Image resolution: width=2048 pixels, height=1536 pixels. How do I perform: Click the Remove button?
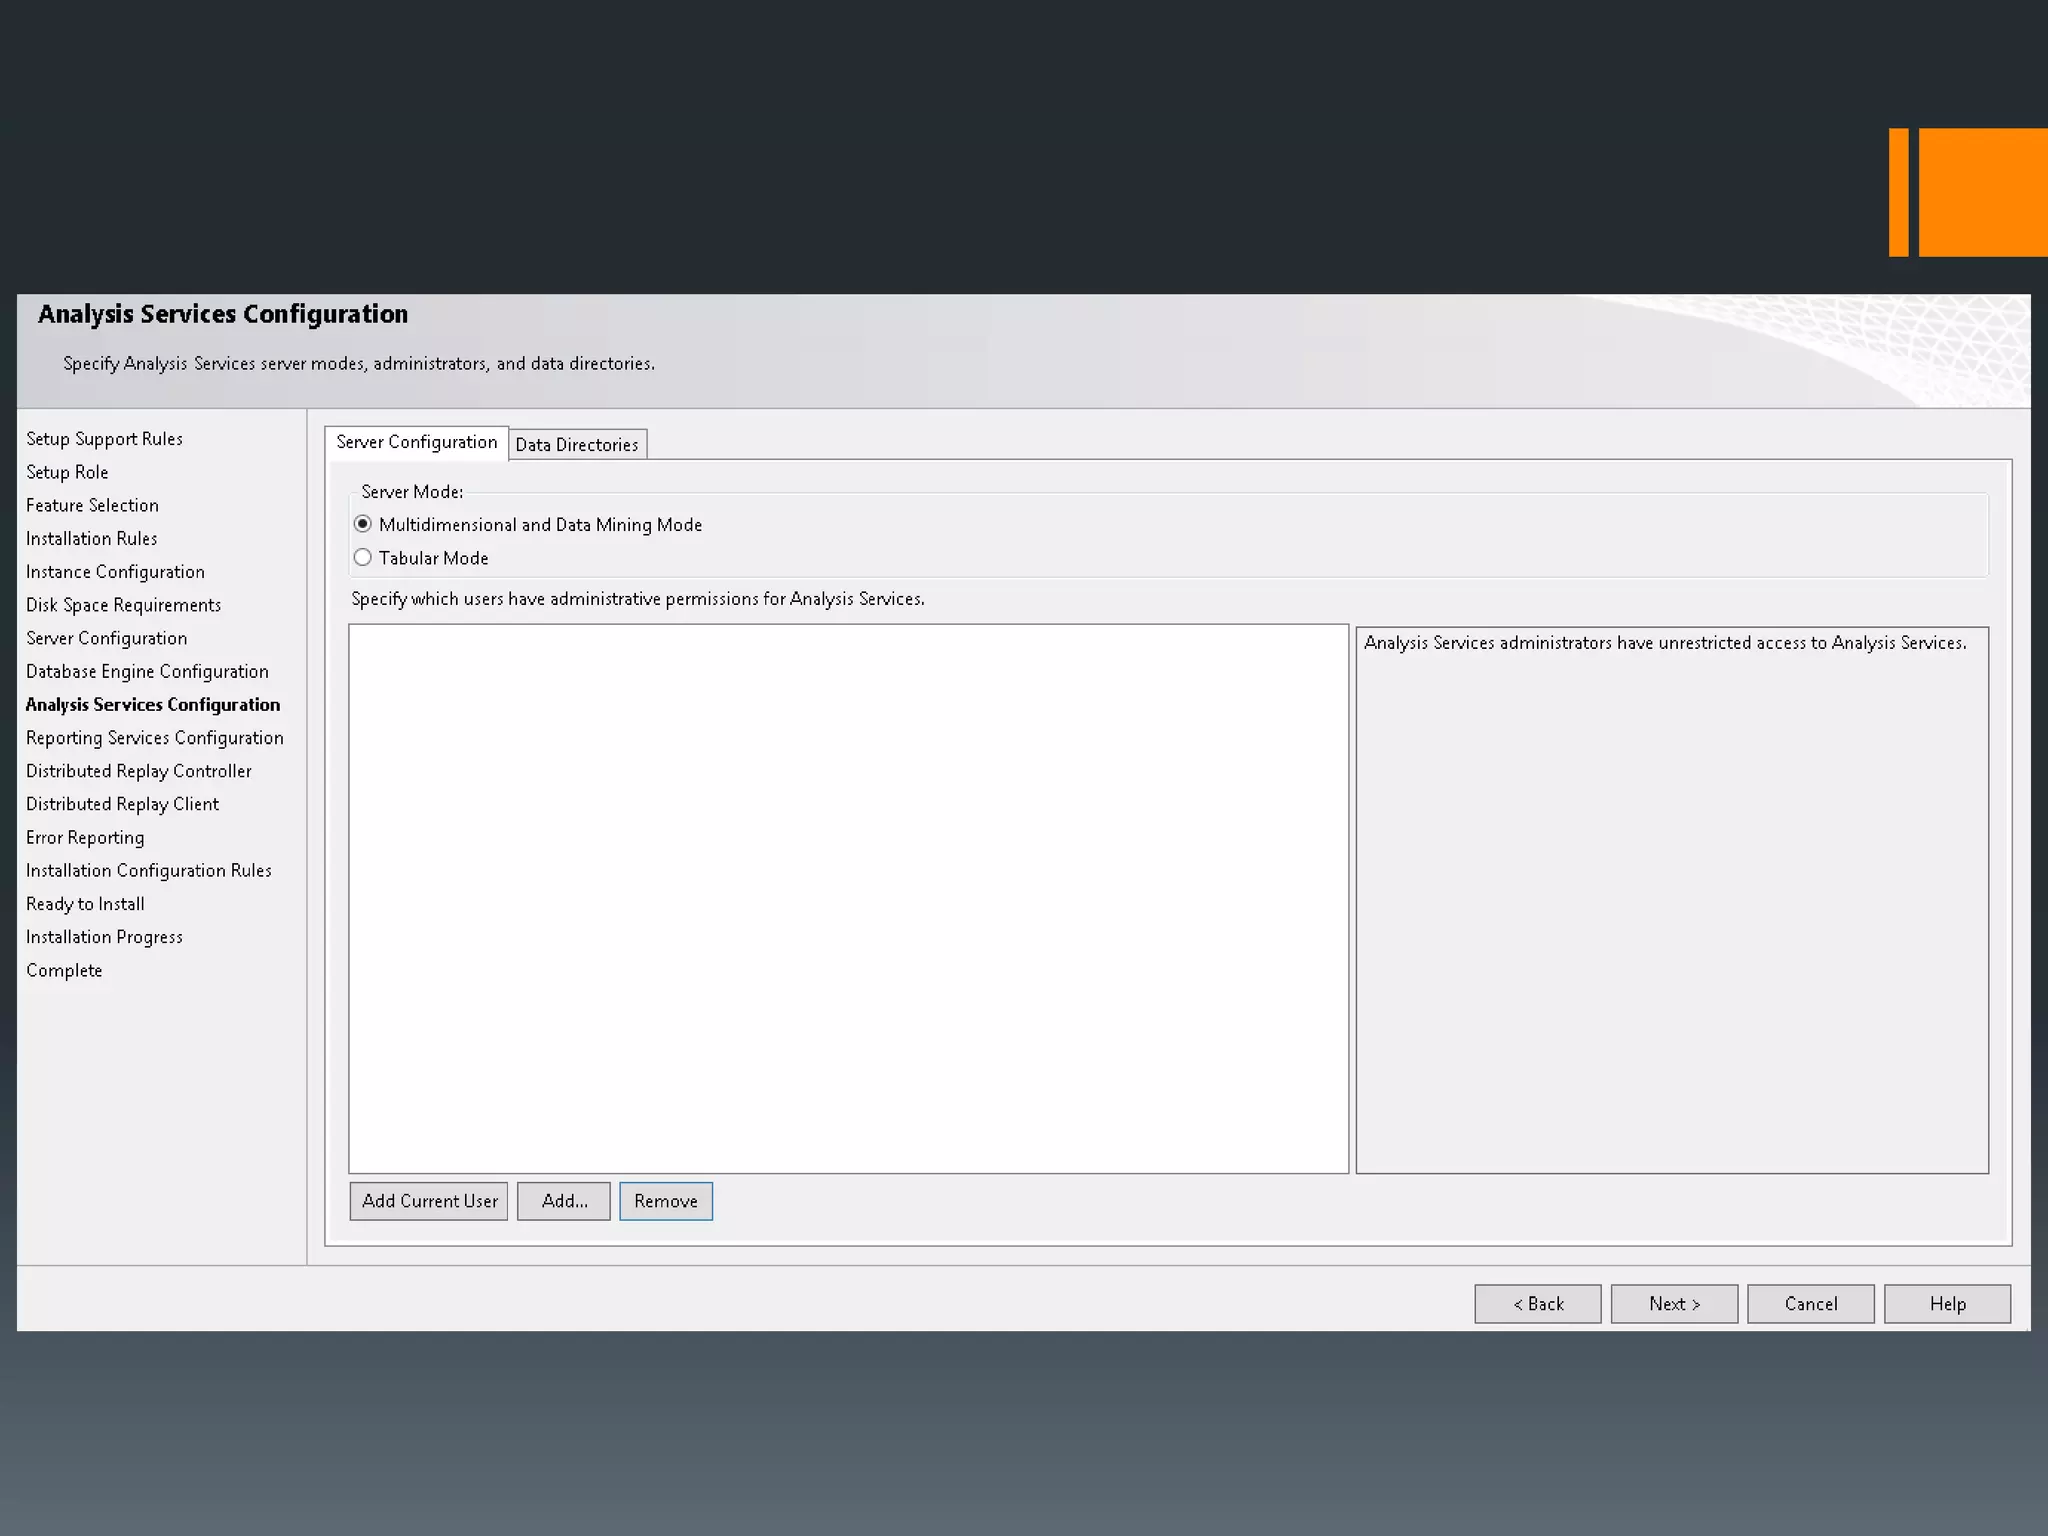click(x=666, y=1201)
